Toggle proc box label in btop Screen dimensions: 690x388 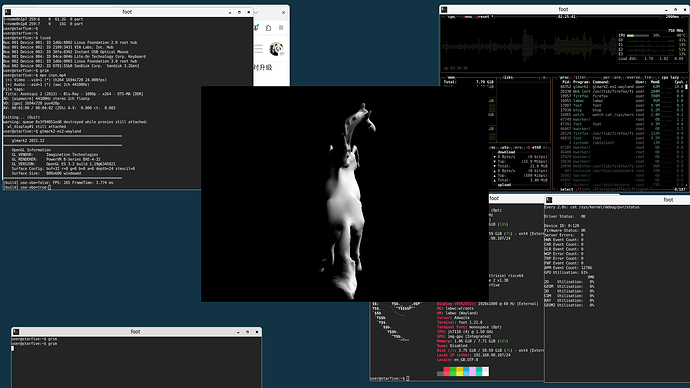coord(565,77)
